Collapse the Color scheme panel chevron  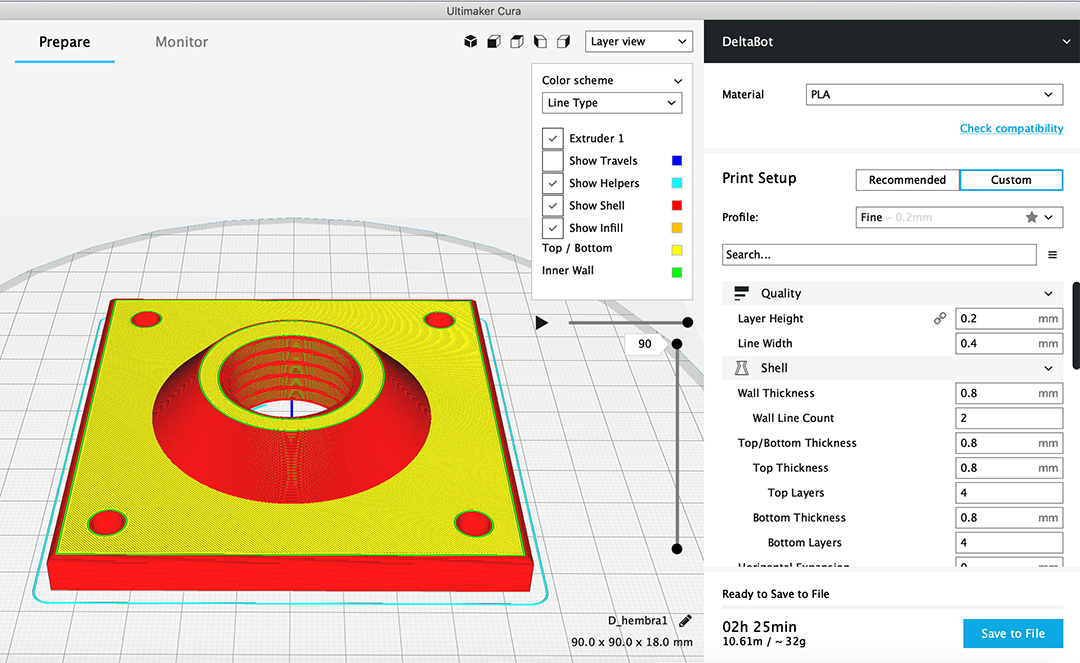(x=678, y=81)
